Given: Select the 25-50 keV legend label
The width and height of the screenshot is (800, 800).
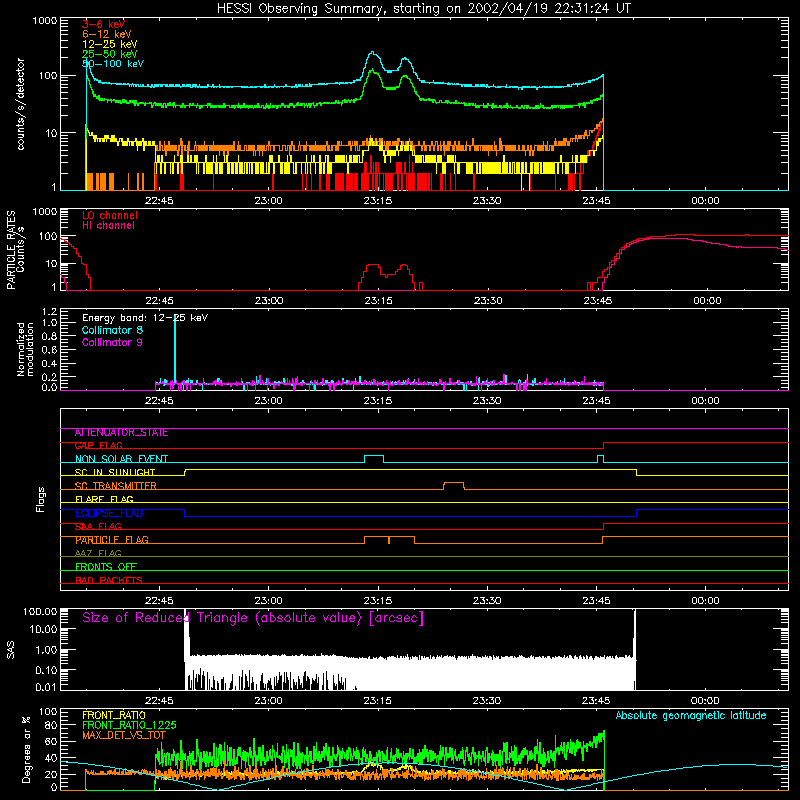Looking at the screenshot, I should (x=110, y=54).
